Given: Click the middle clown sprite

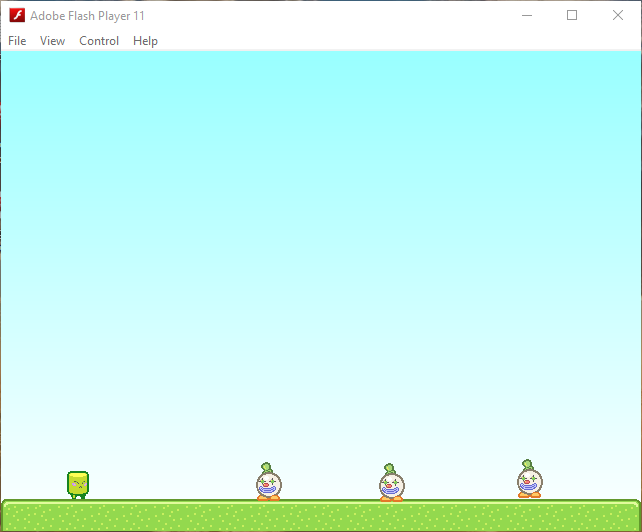Looking at the screenshot, I should (x=391, y=482).
